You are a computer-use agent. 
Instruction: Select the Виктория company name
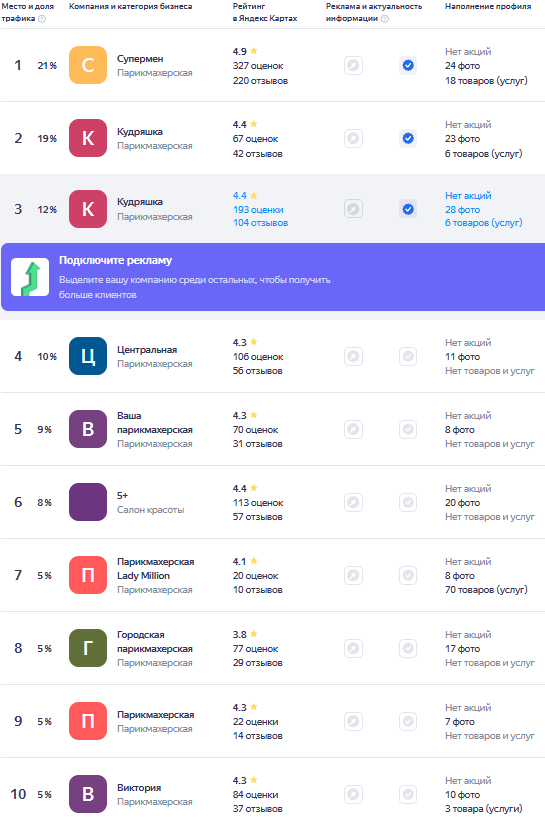click(x=139, y=788)
